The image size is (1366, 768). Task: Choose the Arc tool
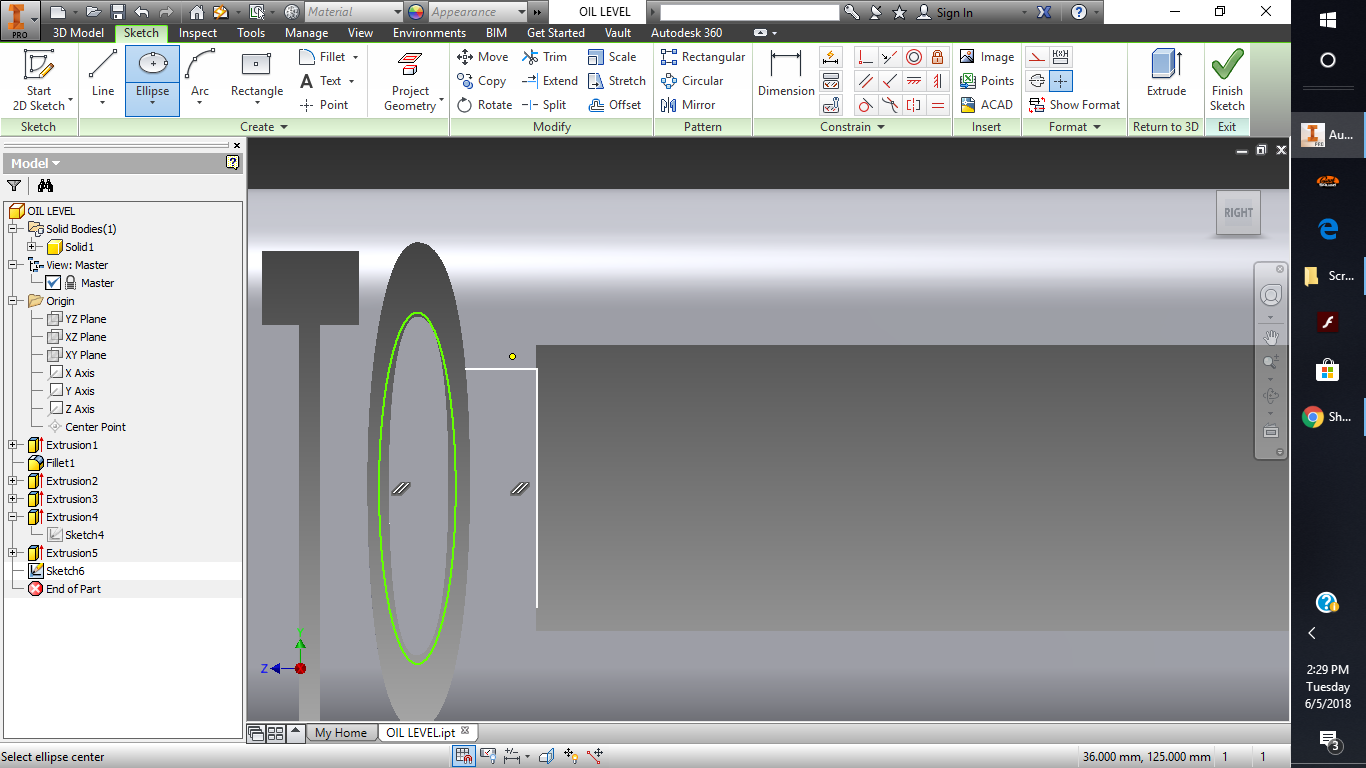tap(200, 75)
